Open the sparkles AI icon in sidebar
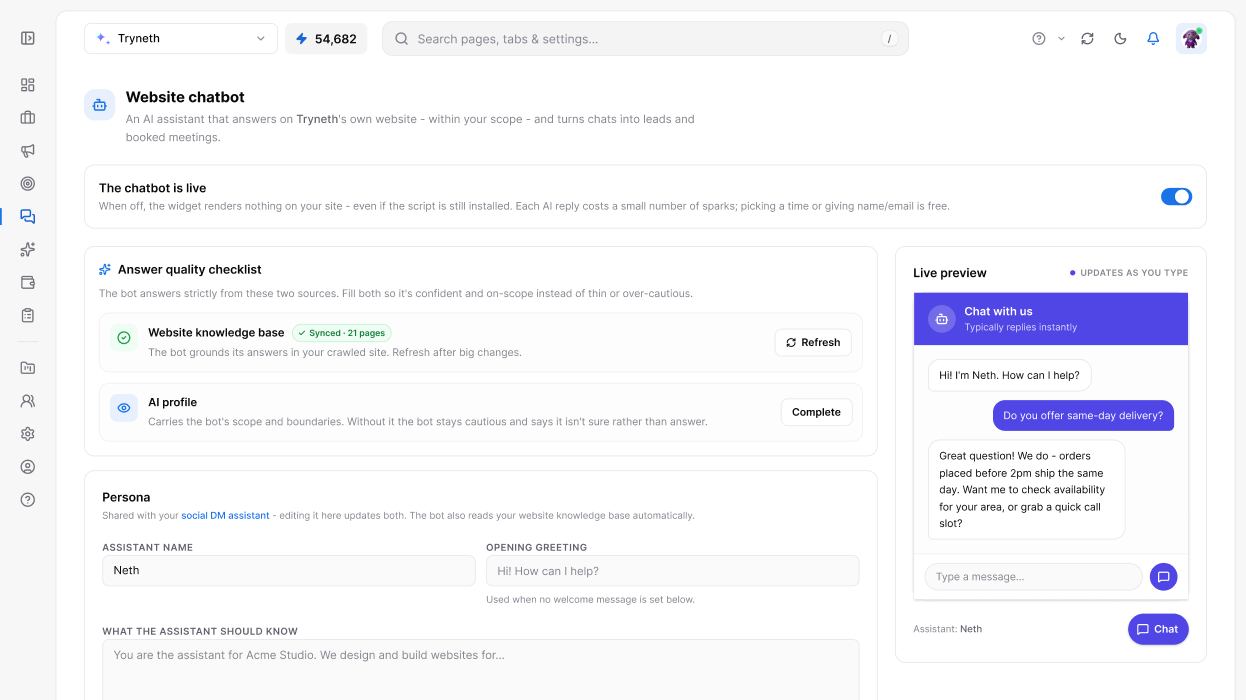 click(x=28, y=250)
